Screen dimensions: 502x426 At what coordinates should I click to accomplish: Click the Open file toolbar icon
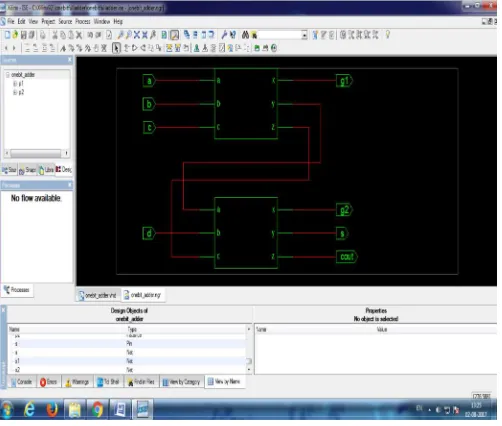[15, 35]
